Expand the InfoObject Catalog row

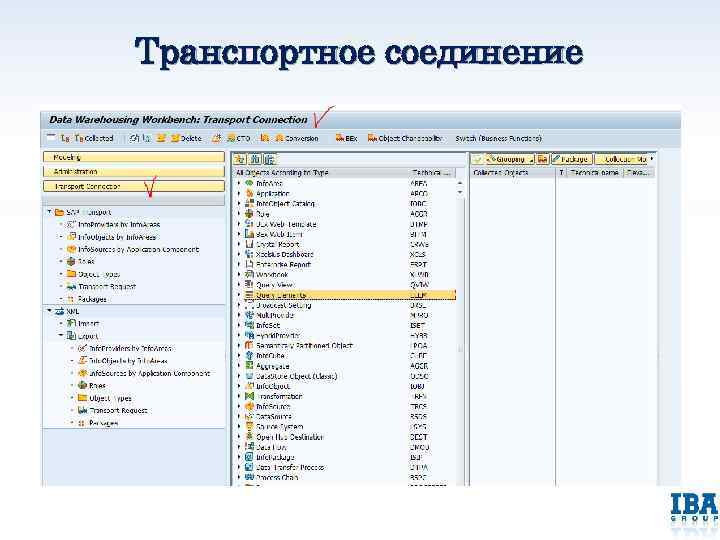[x=239, y=203]
